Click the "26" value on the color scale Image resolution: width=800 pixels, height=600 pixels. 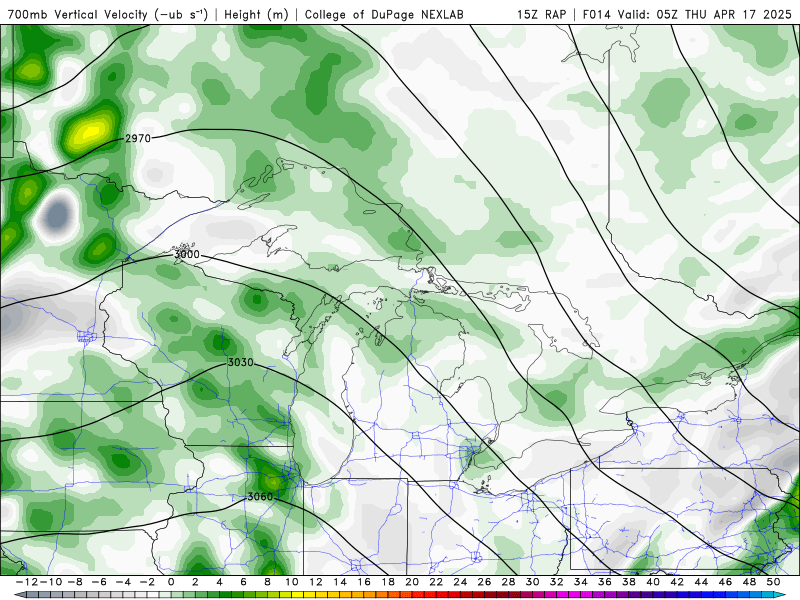tap(484, 582)
